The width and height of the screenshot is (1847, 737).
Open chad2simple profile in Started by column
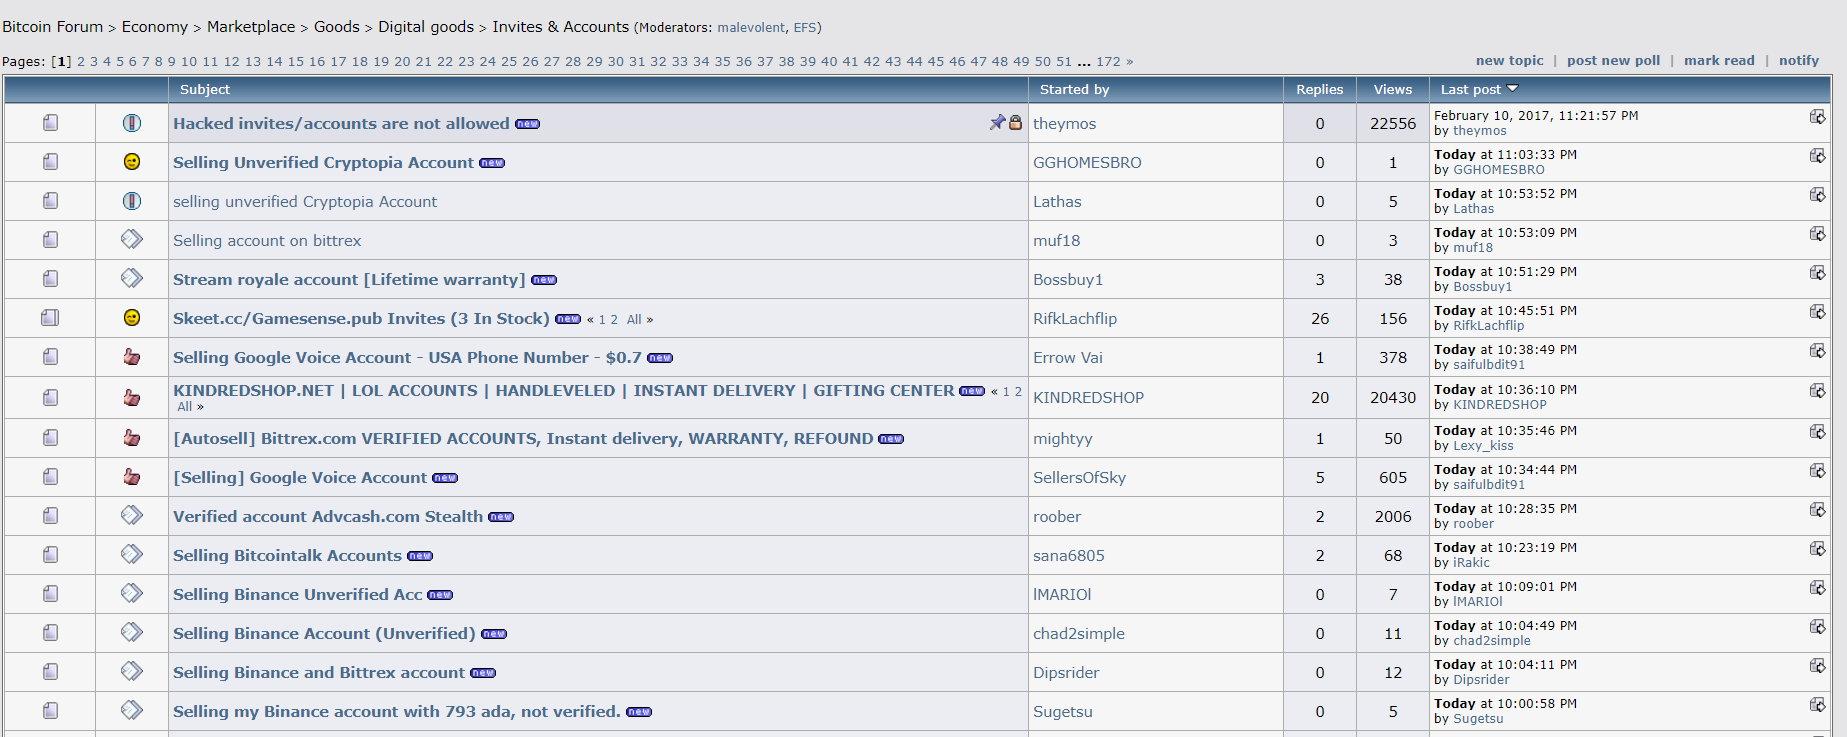coord(1079,634)
